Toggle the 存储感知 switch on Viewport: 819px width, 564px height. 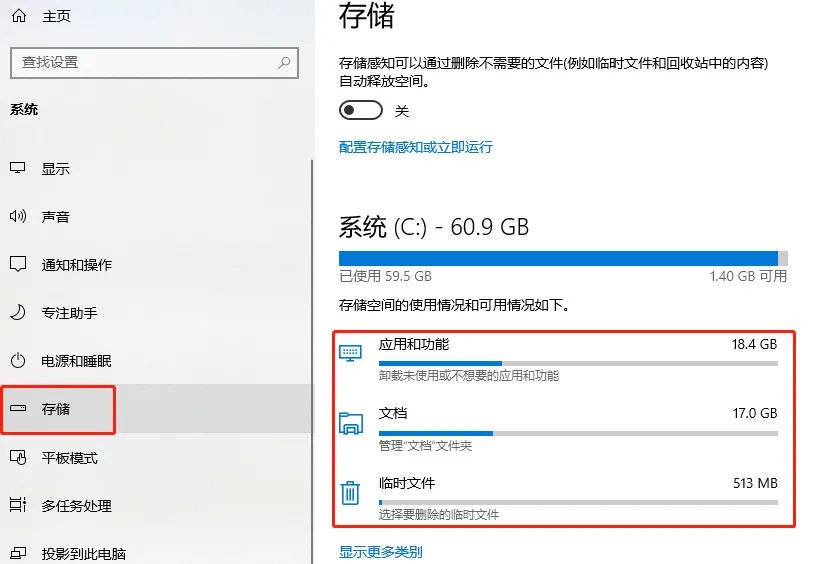click(x=361, y=111)
